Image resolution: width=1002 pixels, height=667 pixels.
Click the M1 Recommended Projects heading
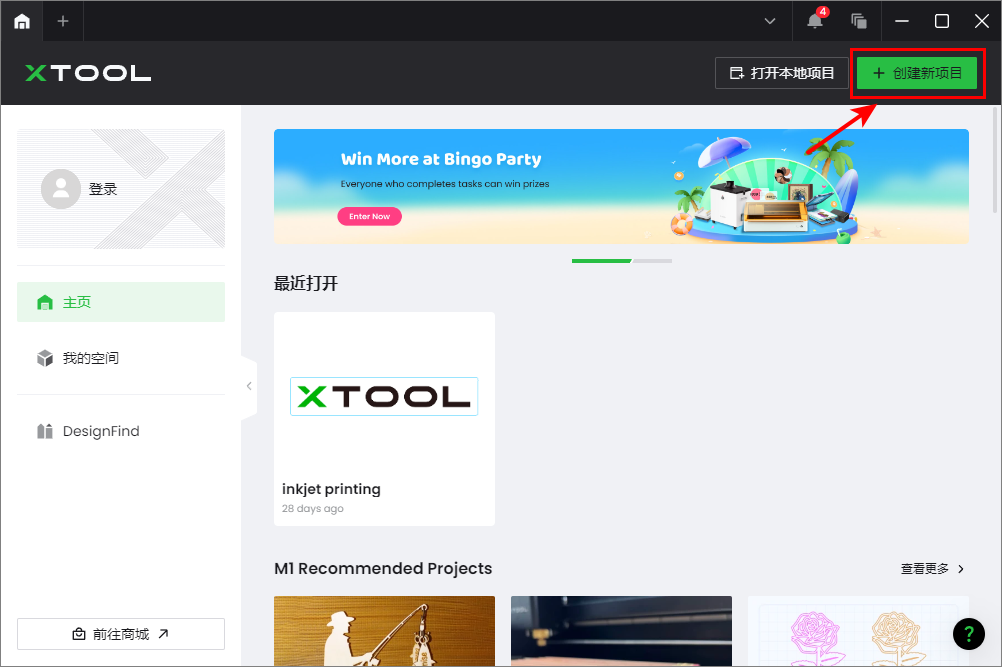click(x=383, y=569)
